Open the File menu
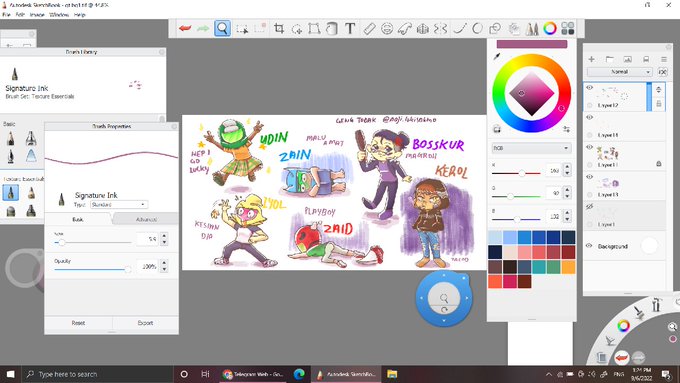680x383 pixels. click(x=6, y=15)
